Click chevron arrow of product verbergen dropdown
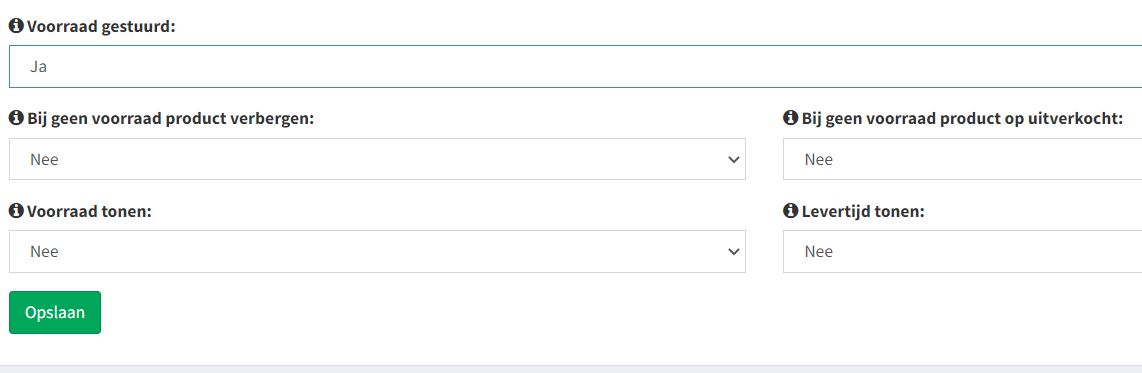This screenshot has height=373, width=1142. 733,160
